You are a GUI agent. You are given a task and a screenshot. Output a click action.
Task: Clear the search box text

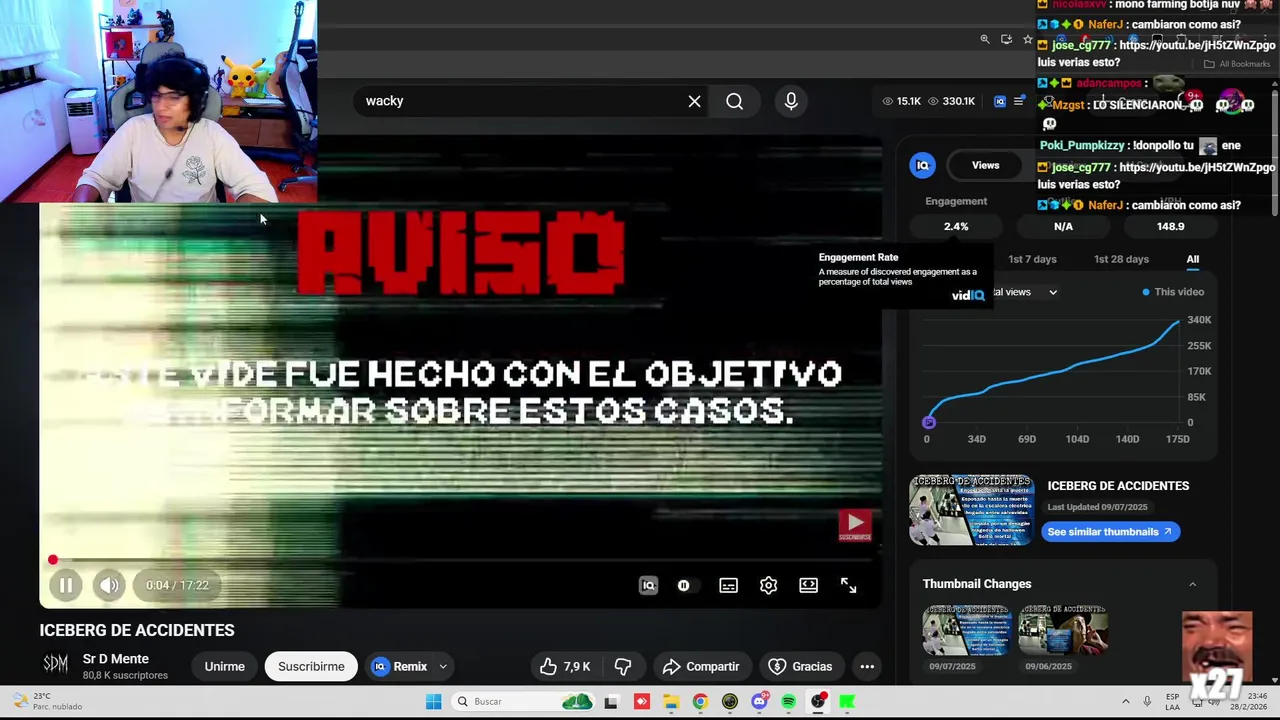[x=694, y=101]
